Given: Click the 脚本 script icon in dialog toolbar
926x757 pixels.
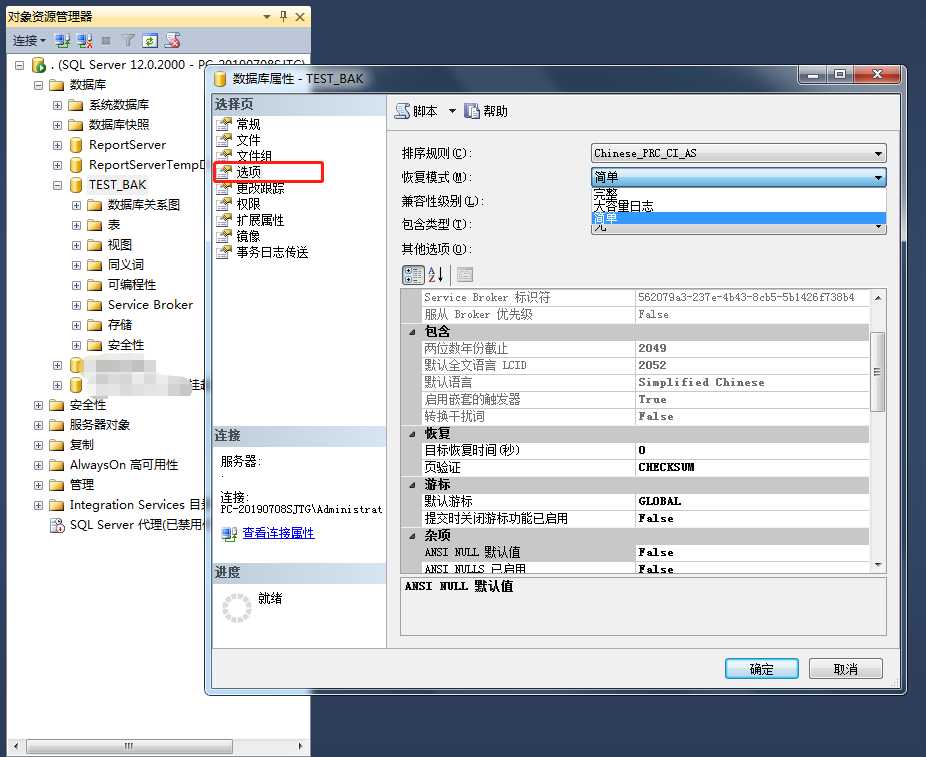Looking at the screenshot, I should click(403, 111).
